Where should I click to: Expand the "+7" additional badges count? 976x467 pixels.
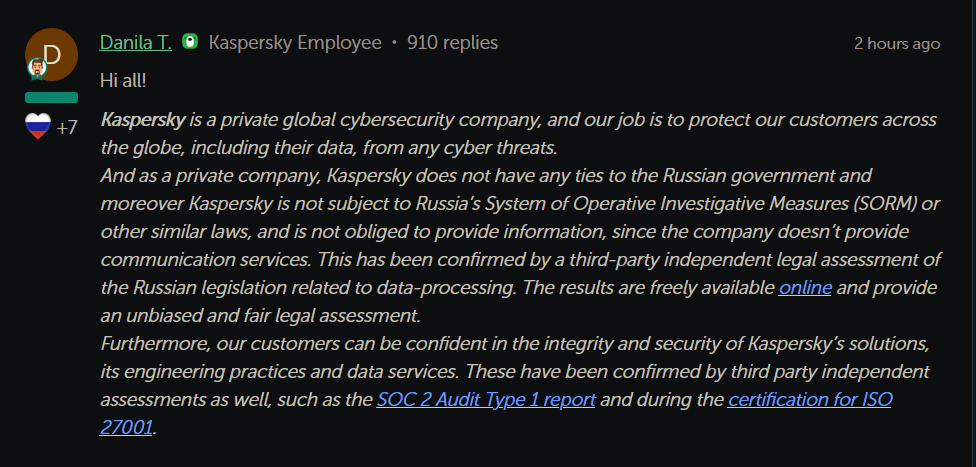tap(67, 127)
